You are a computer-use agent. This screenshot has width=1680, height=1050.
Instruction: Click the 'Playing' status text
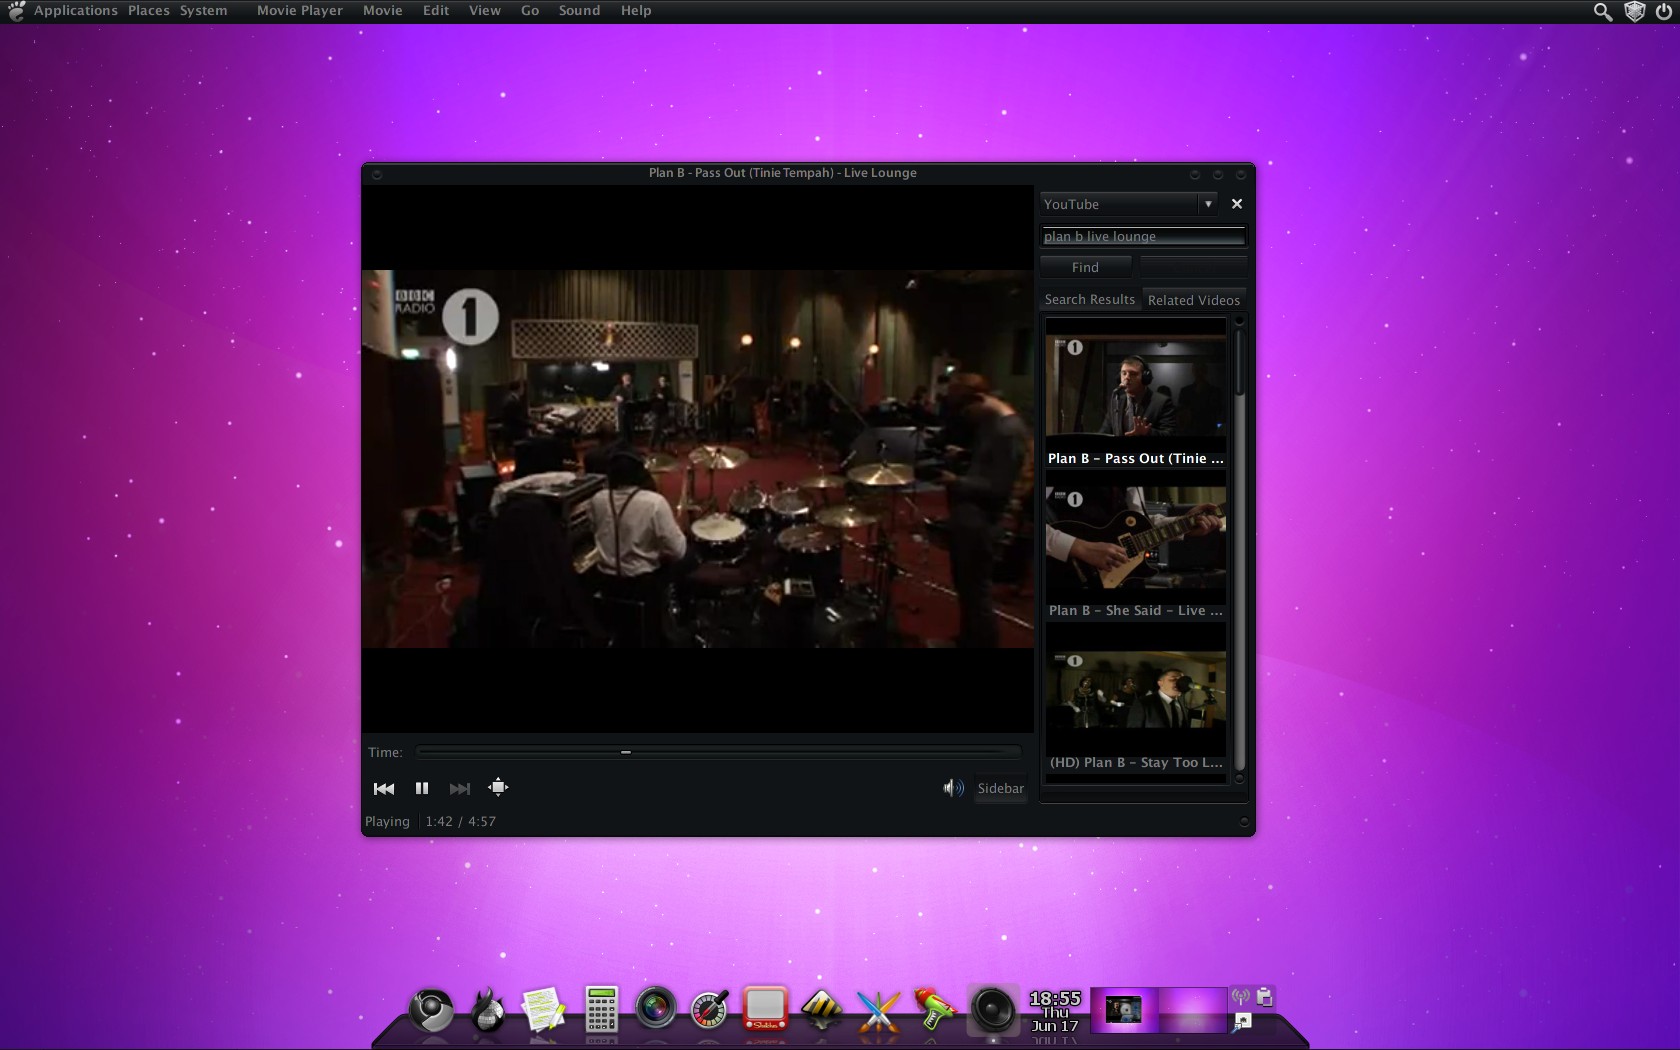(x=387, y=821)
